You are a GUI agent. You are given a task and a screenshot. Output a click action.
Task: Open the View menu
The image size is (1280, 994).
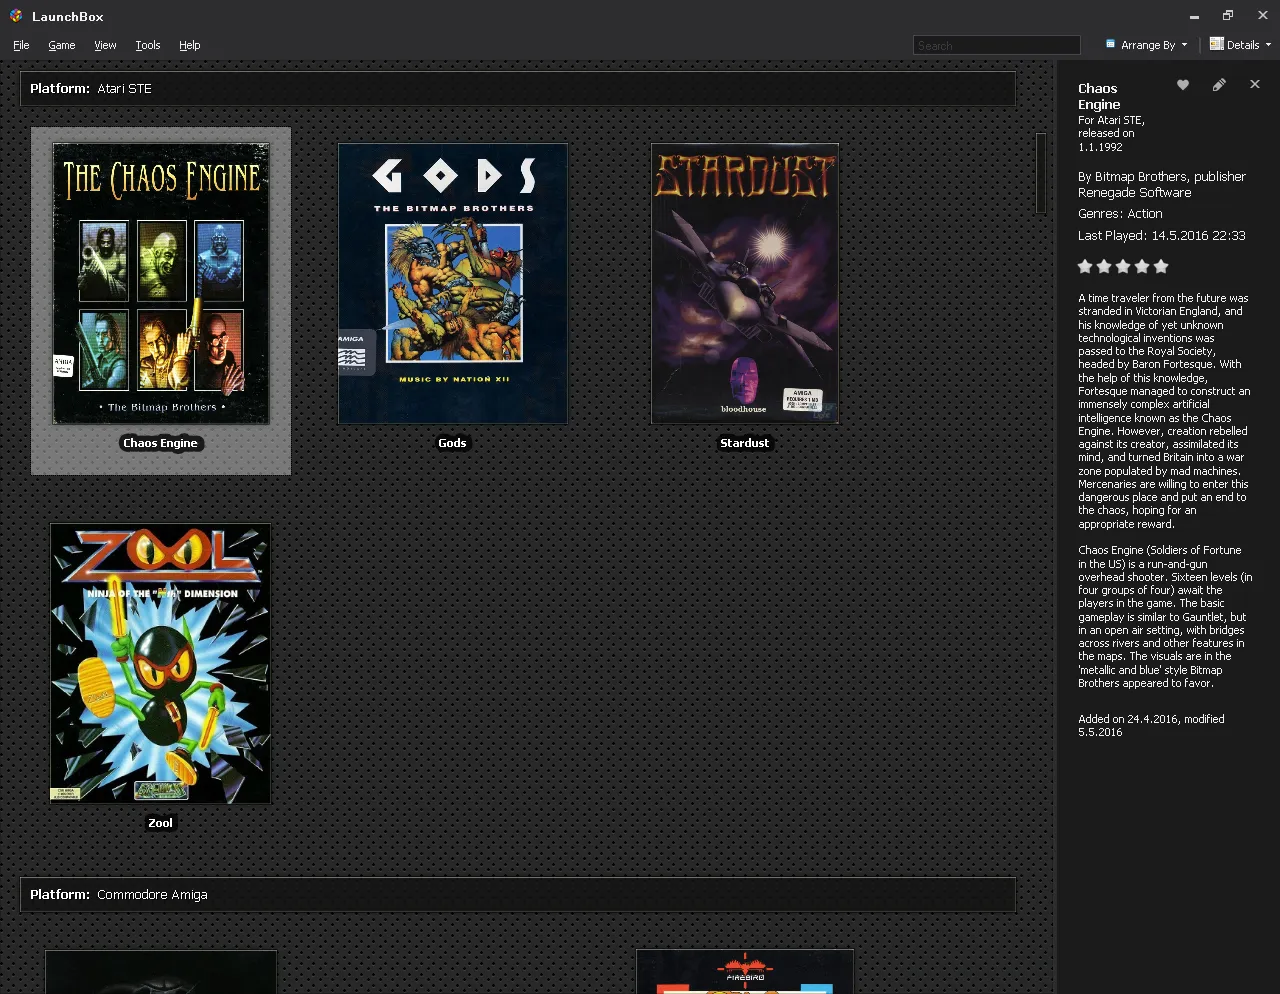coord(105,45)
